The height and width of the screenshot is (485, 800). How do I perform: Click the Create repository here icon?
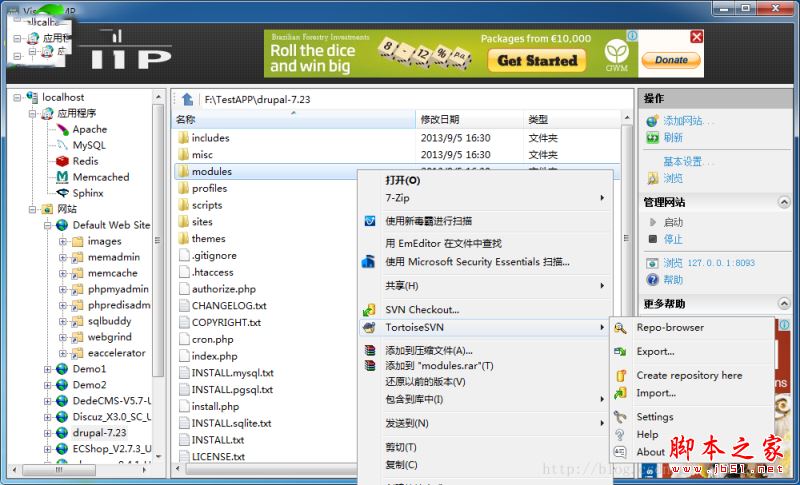tap(620, 375)
